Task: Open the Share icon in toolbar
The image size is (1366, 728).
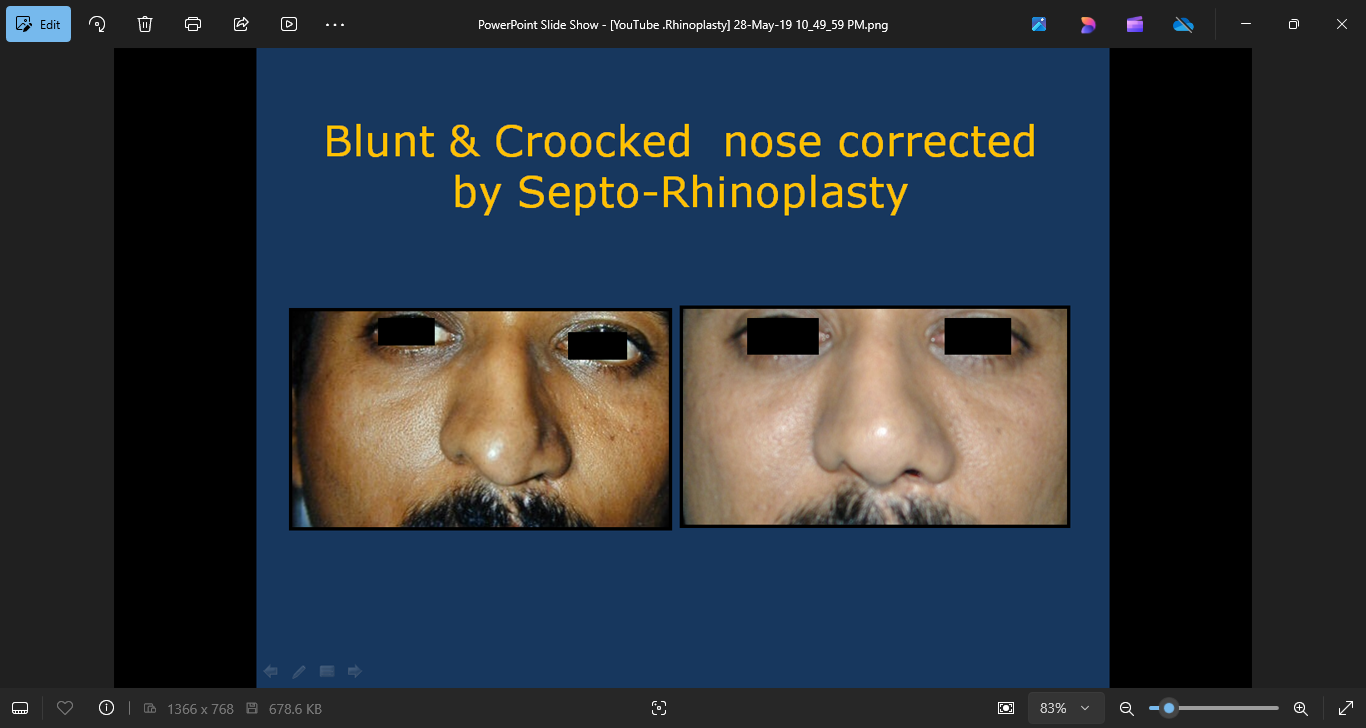Action: coord(241,24)
